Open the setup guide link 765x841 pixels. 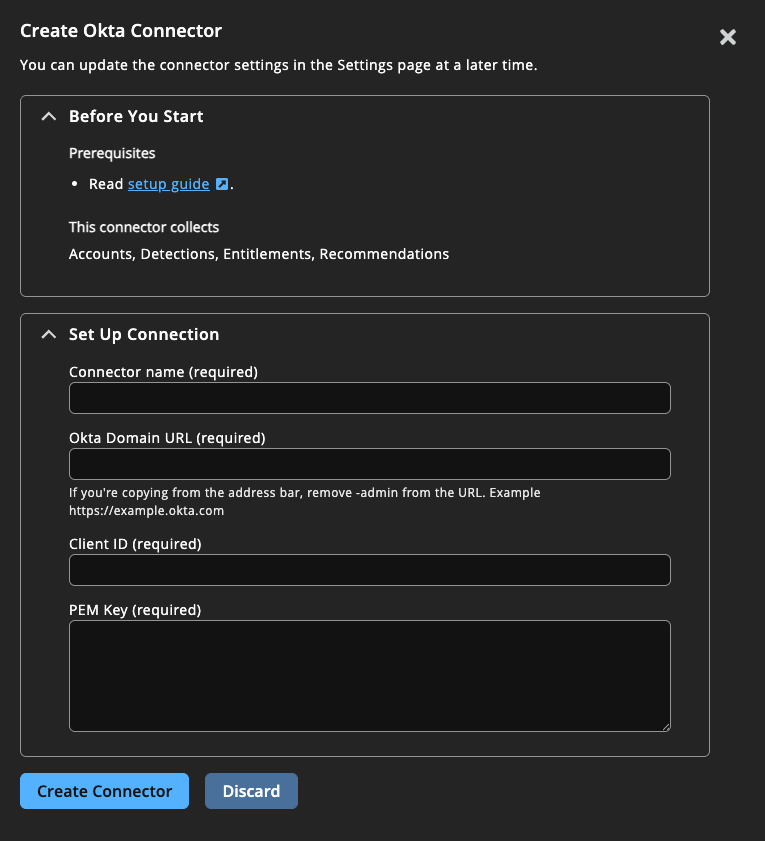coord(168,183)
